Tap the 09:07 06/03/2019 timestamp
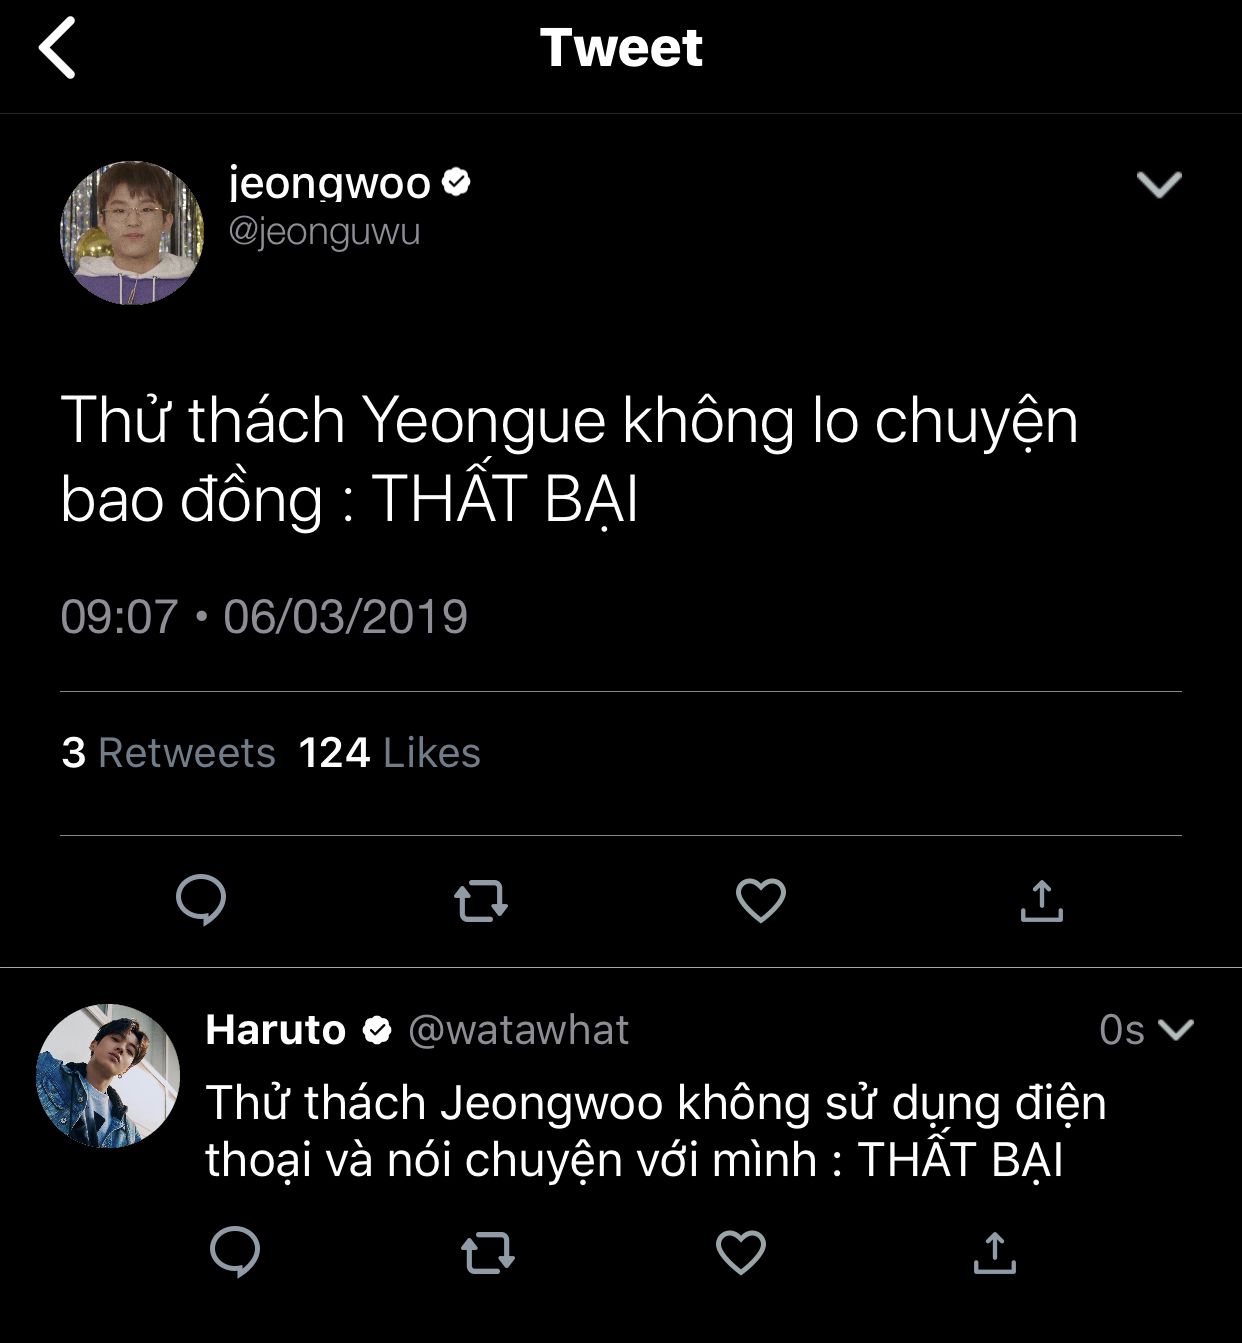Image resolution: width=1242 pixels, height=1343 pixels. point(264,617)
